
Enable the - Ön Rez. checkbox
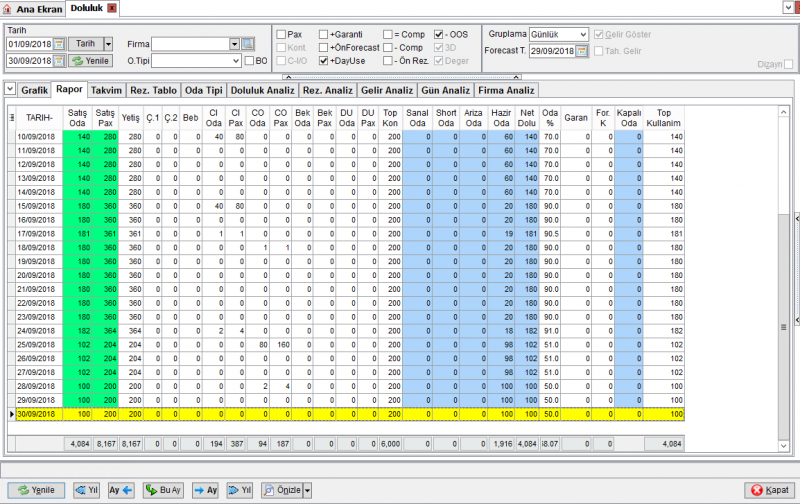[388, 61]
